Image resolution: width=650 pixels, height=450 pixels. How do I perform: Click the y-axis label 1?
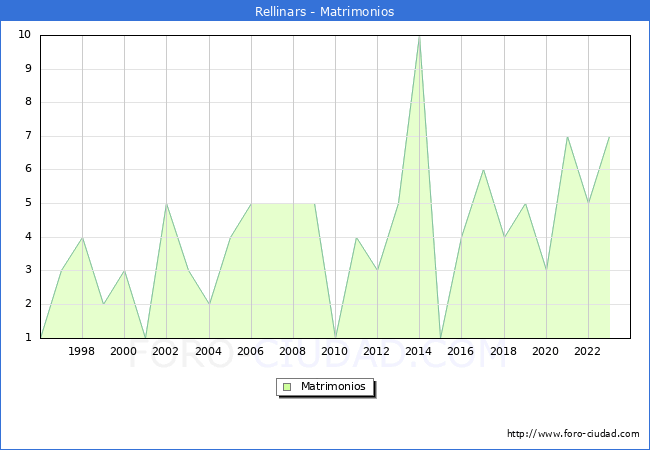pyautogui.click(x=27, y=337)
